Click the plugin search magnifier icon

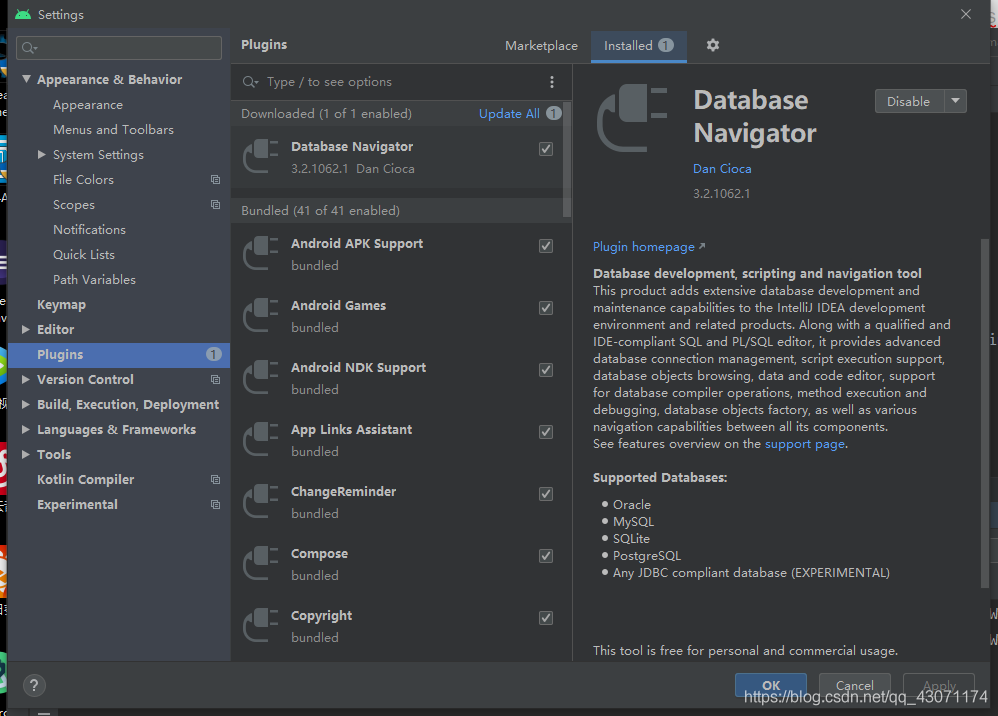click(250, 81)
